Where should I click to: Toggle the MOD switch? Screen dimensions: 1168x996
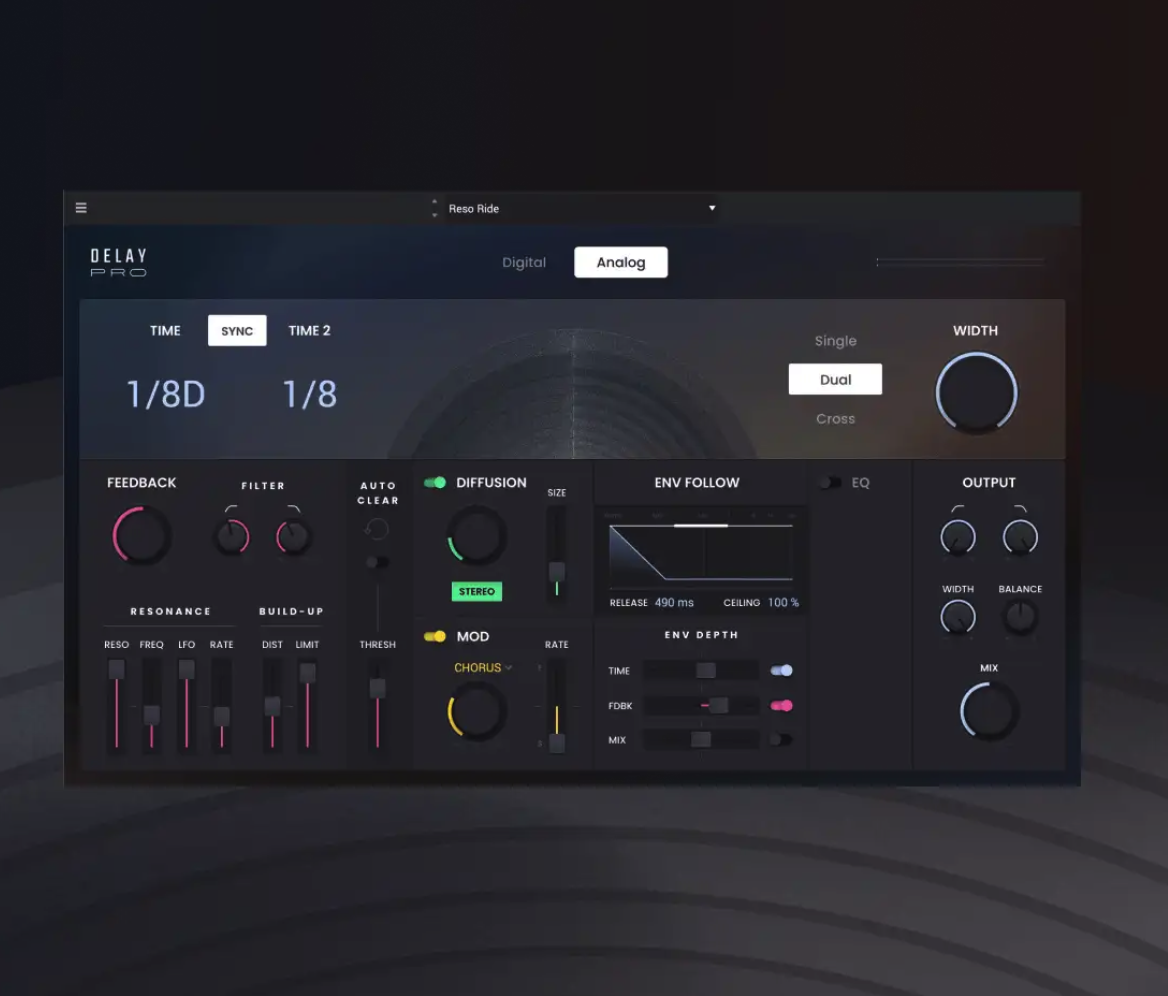pyautogui.click(x=434, y=636)
